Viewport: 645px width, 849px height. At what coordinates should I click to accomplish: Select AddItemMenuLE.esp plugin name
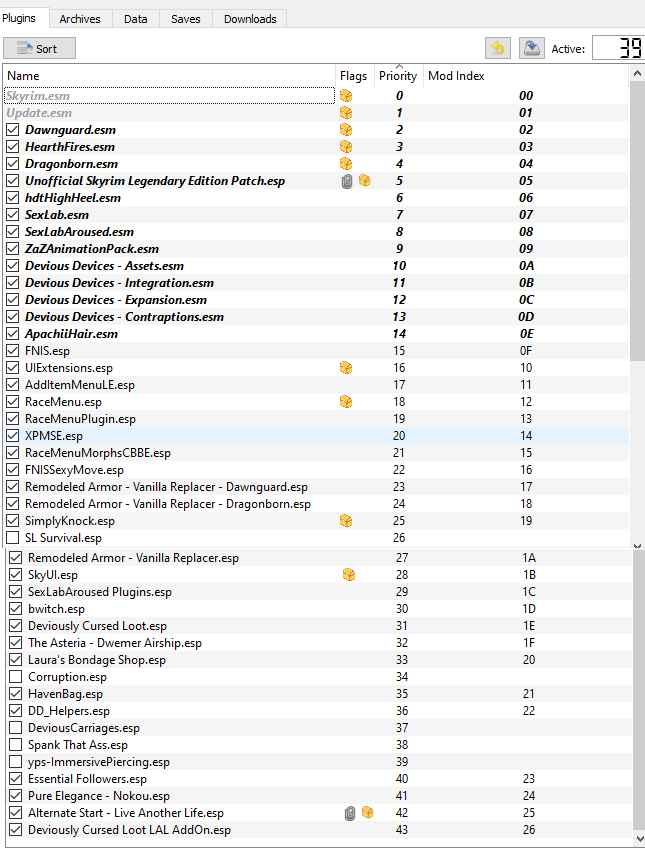[x=80, y=385]
